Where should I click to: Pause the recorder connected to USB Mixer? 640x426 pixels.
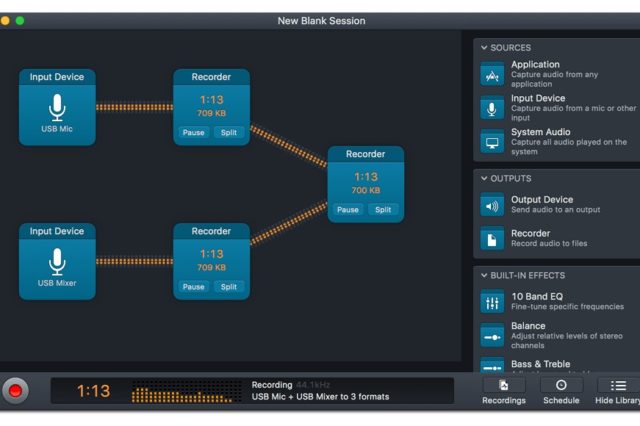click(193, 286)
